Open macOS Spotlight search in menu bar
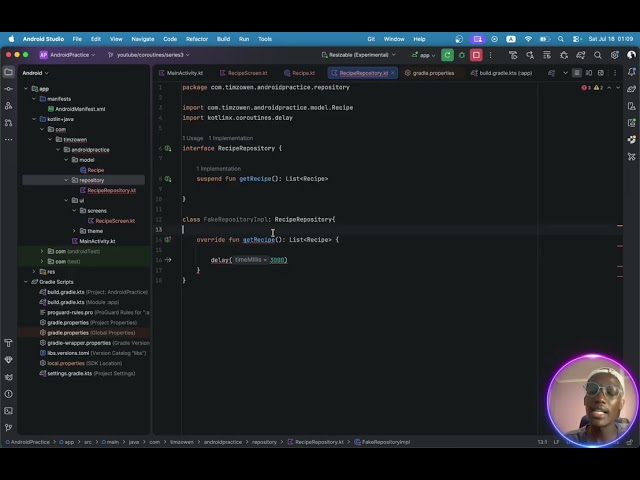Screen dimensions: 640x480 (561, 39)
